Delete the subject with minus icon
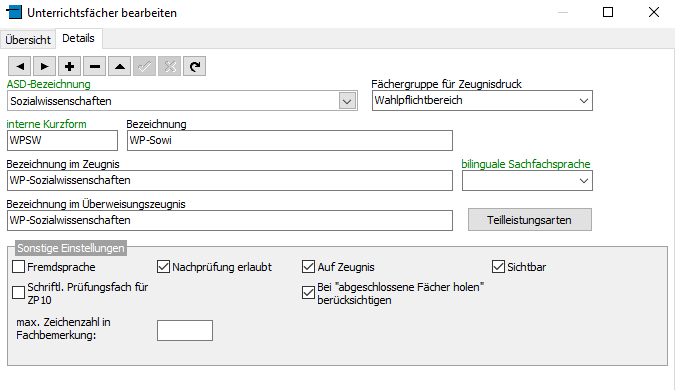Image resolution: width=675 pixels, height=390 pixels. [x=95, y=66]
